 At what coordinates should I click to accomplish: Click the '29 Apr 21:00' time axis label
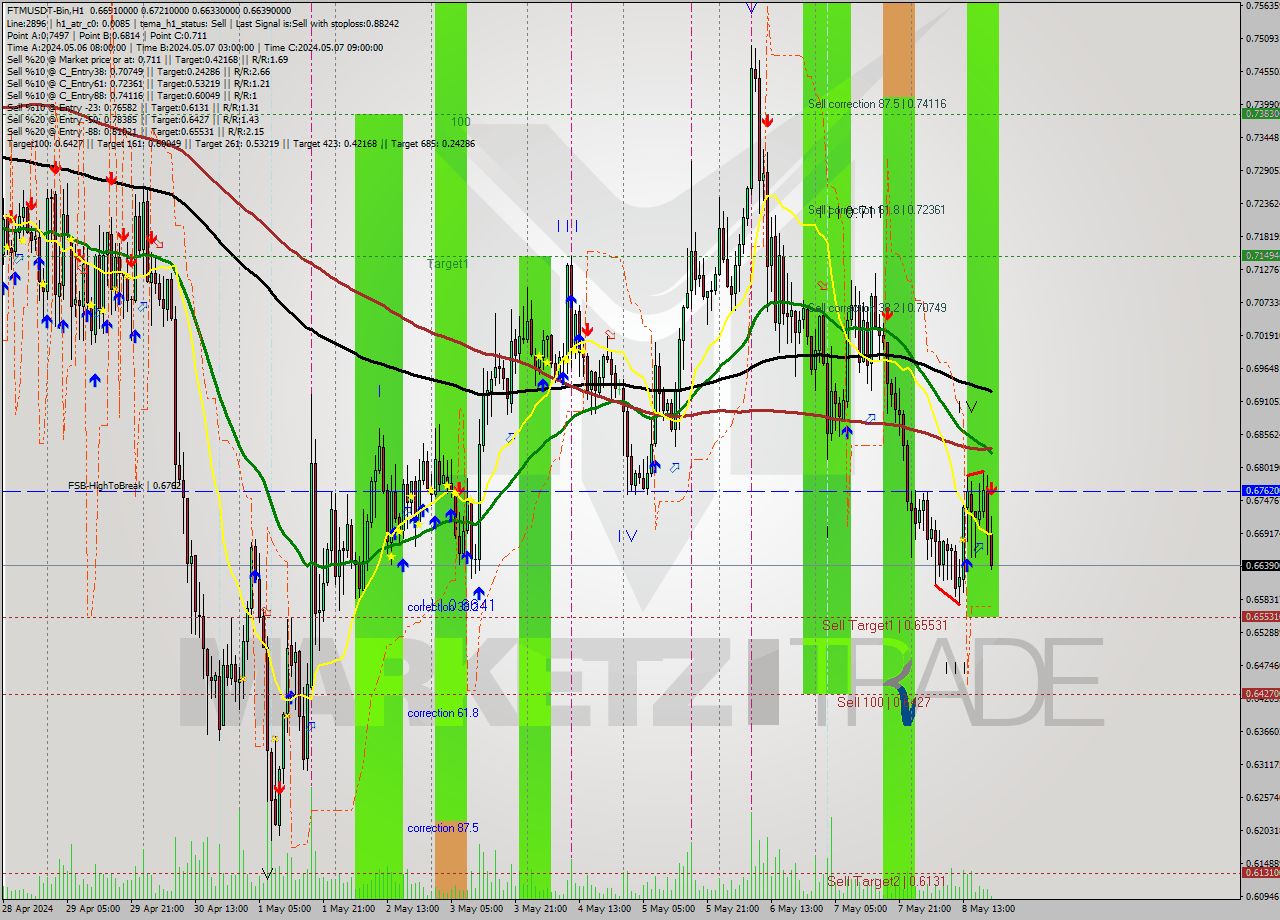[157, 910]
